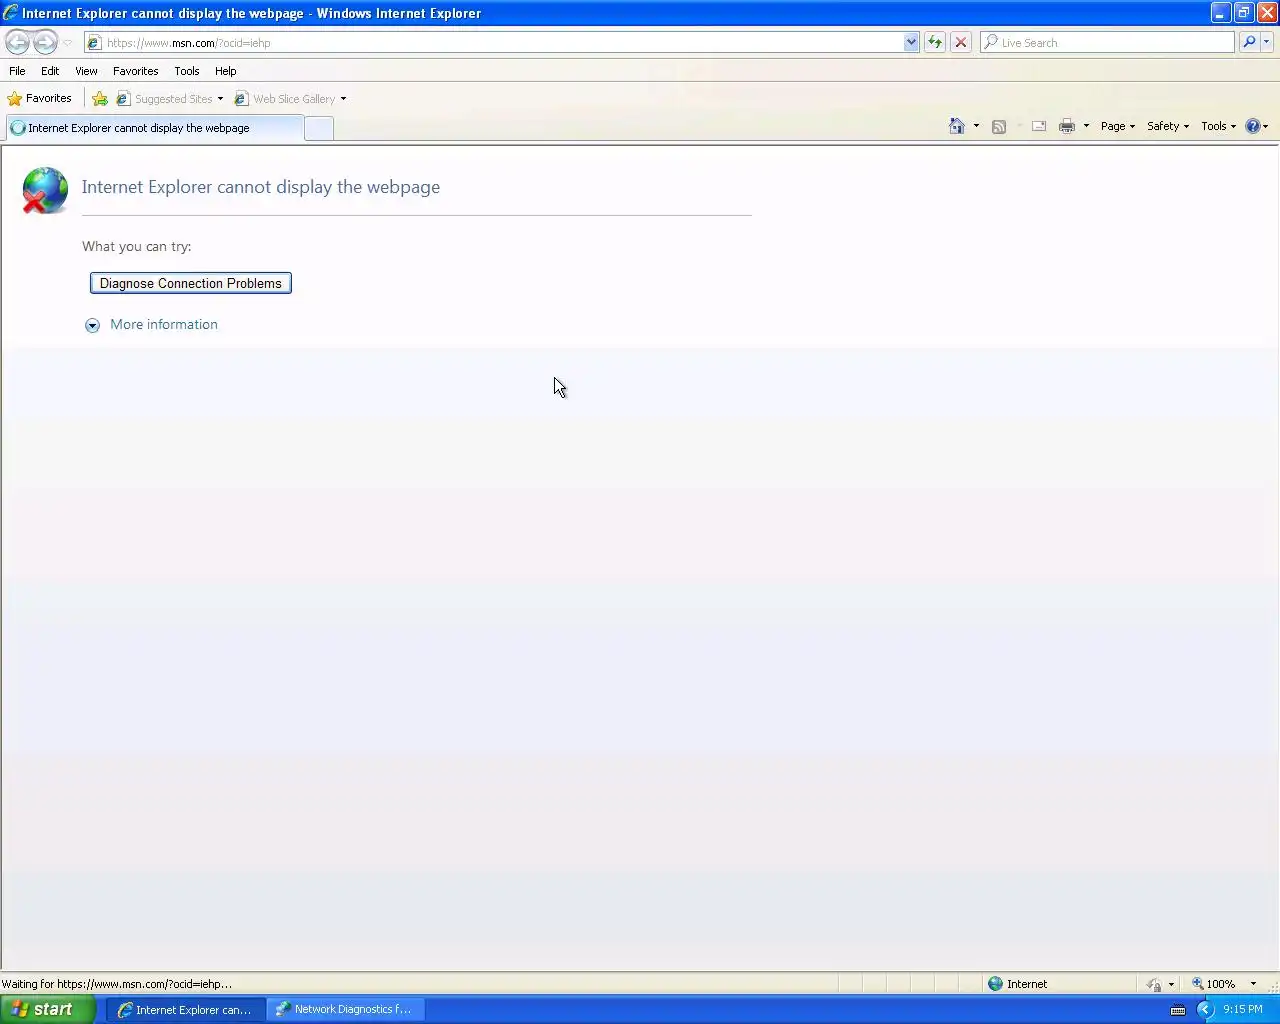1280x1024 pixels.
Task: Click Diagnose Connection Problems button
Action: tap(191, 283)
